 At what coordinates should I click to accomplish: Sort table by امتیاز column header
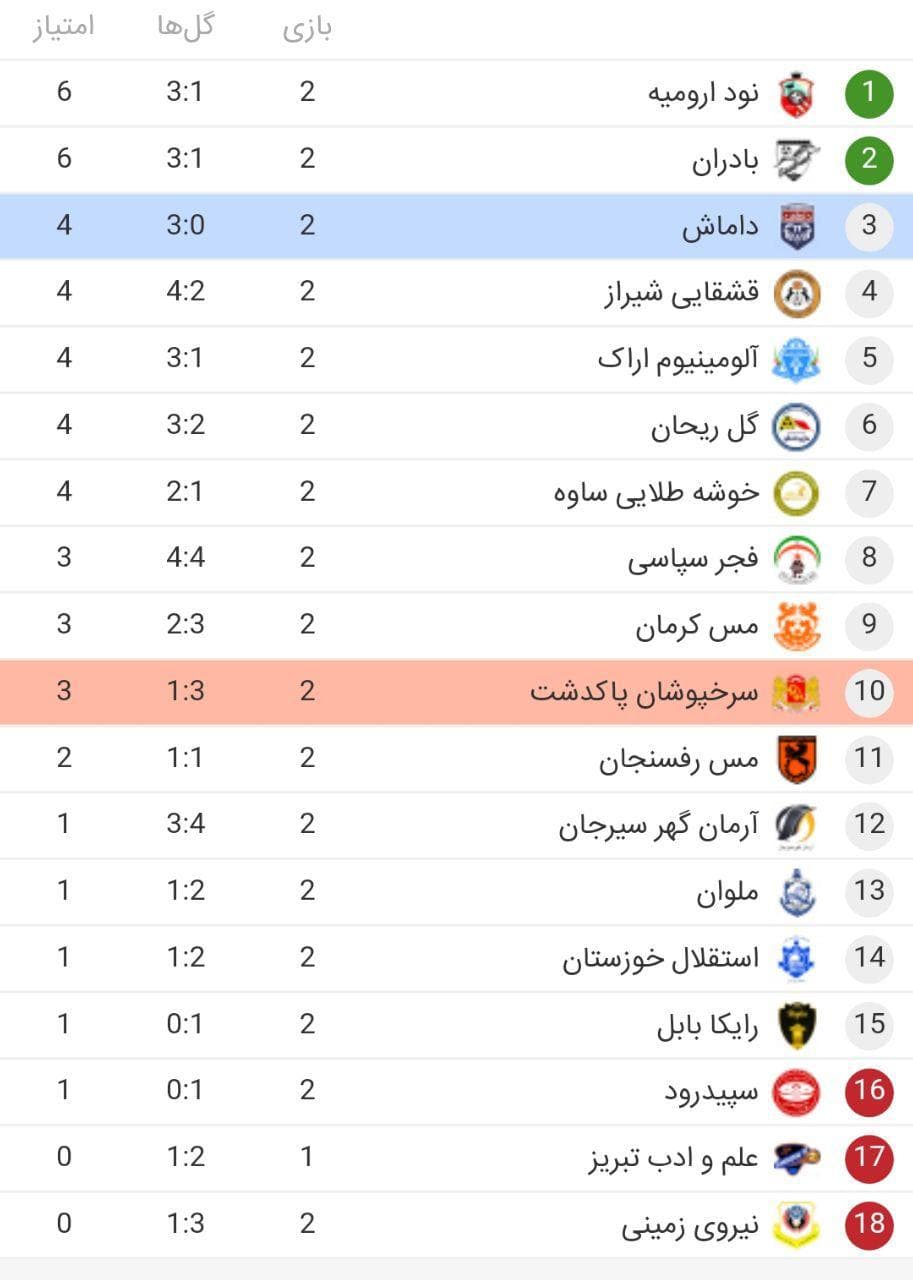pyautogui.click(x=64, y=27)
